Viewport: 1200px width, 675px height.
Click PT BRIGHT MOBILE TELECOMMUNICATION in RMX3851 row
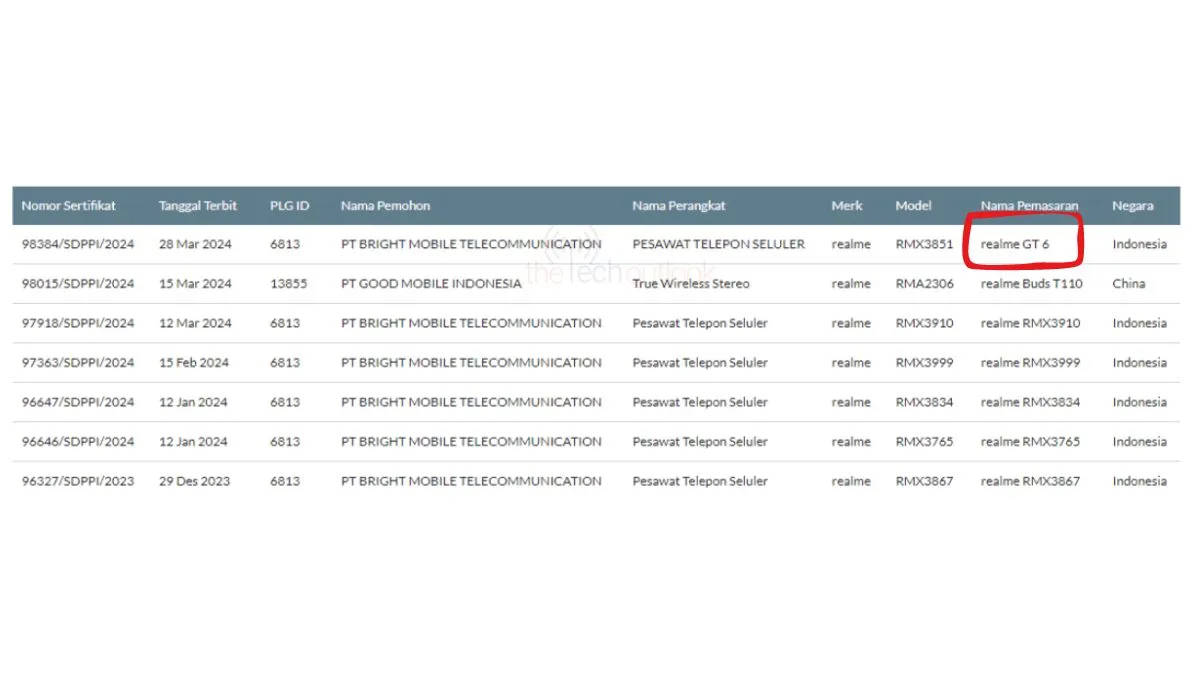tap(471, 244)
